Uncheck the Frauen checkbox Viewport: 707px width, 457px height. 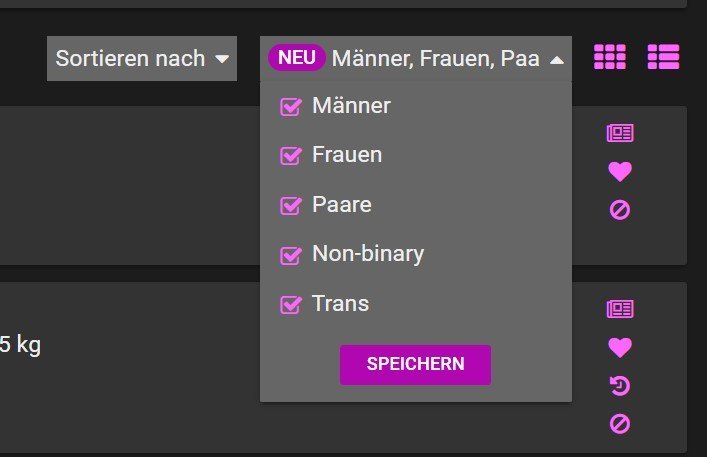291,156
